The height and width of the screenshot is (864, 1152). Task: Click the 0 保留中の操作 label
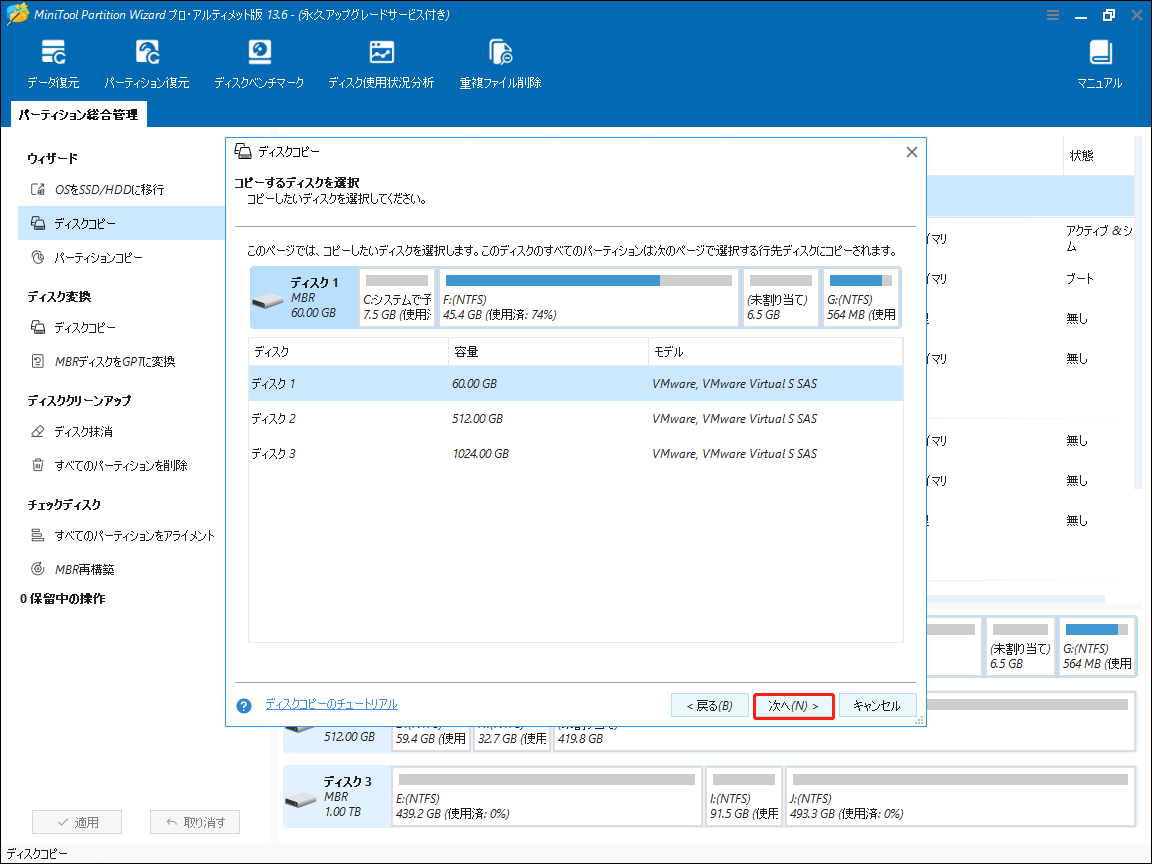pyautogui.click(x=62, y=599)
